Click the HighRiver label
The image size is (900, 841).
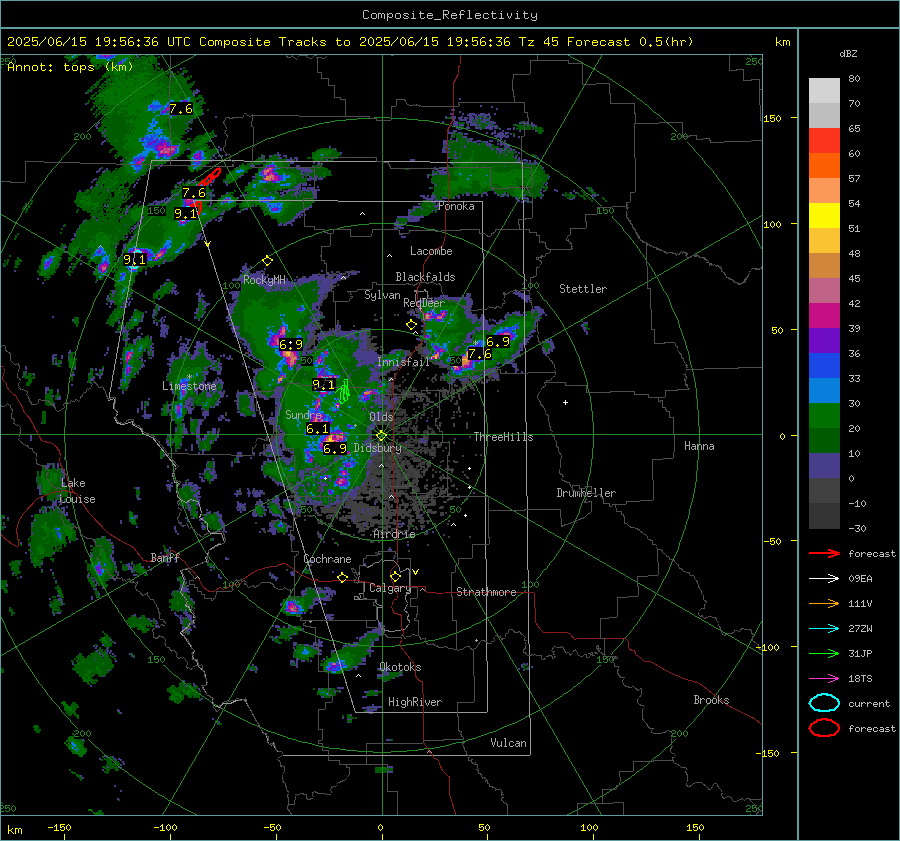415,702
